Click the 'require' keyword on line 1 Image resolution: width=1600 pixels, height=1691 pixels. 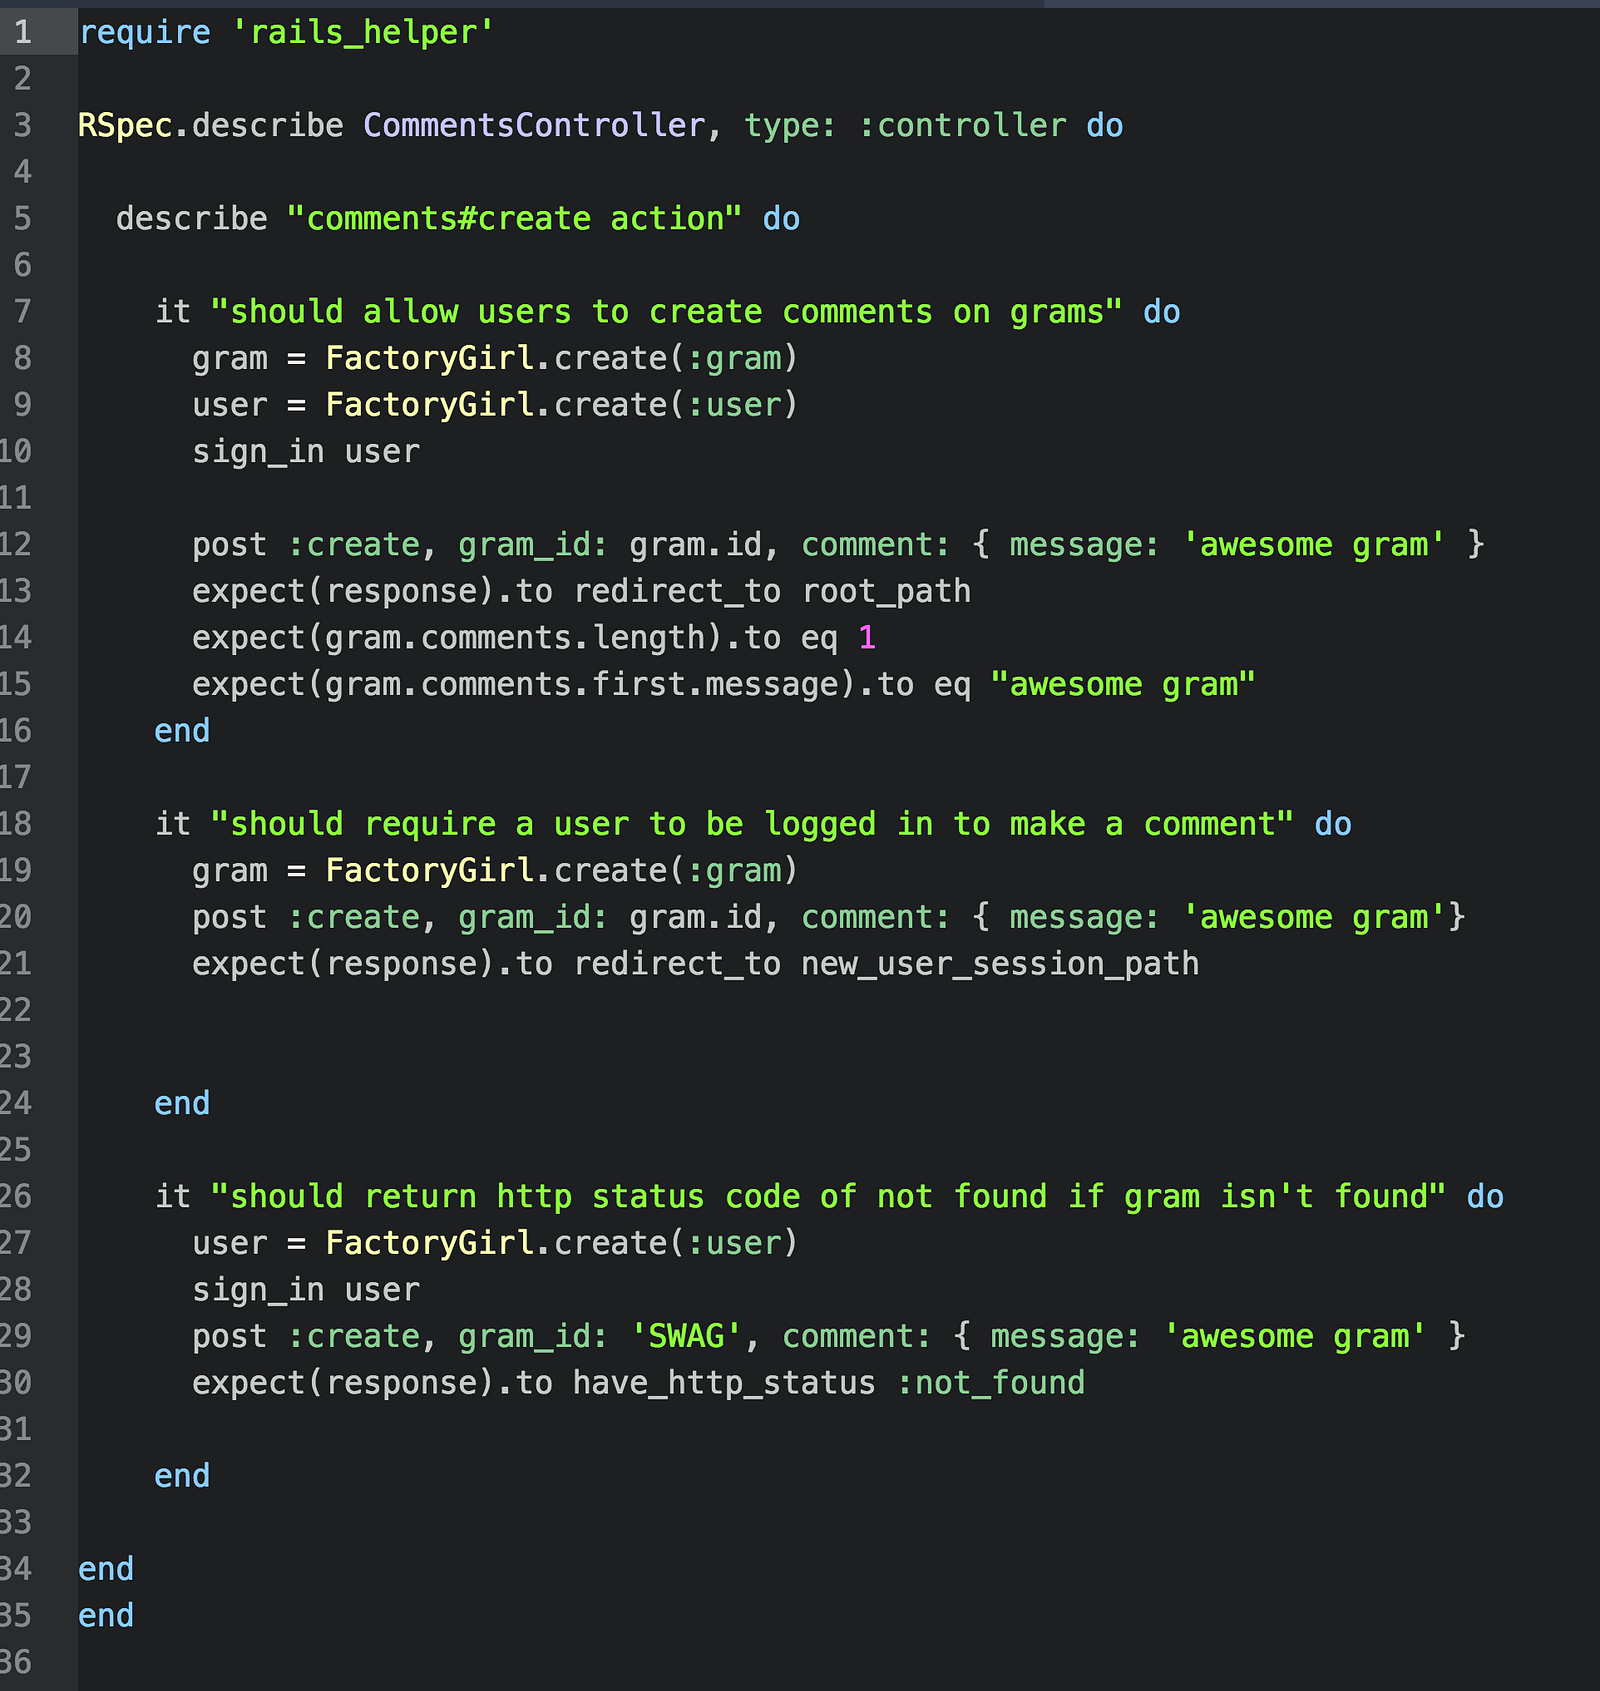point(145,33)
